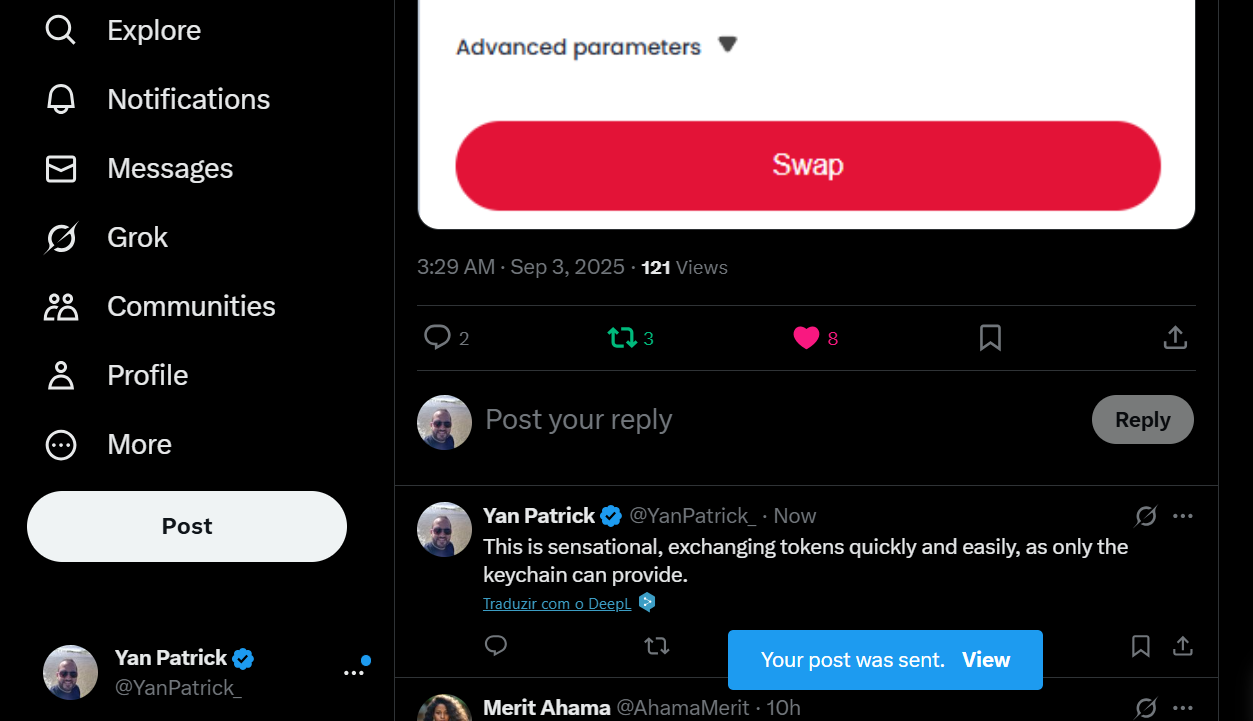Bookmark the main post
1253x721 pixels.
coord(990,338)
